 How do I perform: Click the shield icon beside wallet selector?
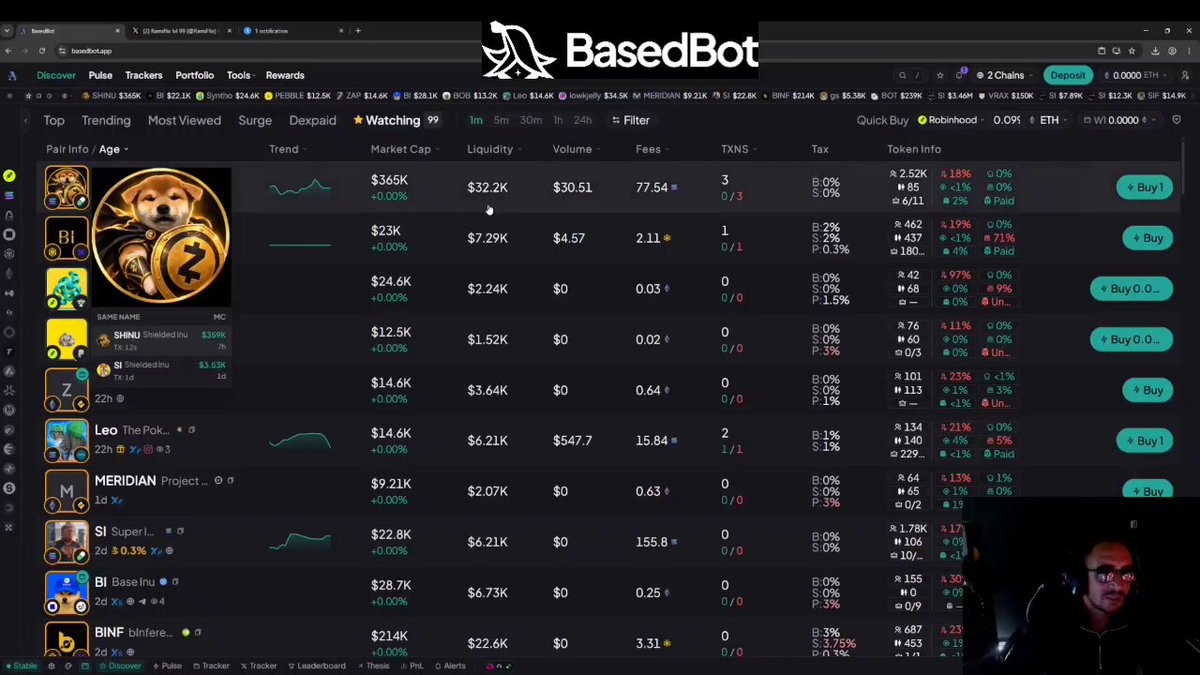(x=1177, y=120)
